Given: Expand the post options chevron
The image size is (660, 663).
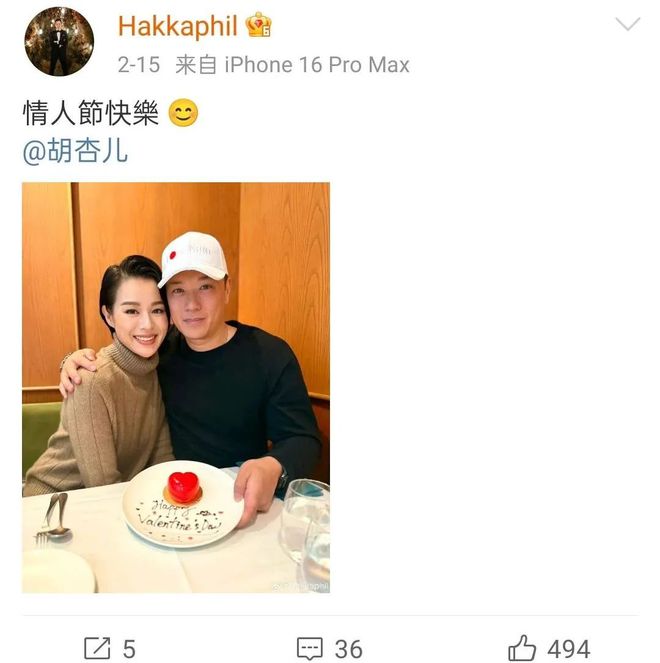Looking at the screenshot, I should 628,24.
